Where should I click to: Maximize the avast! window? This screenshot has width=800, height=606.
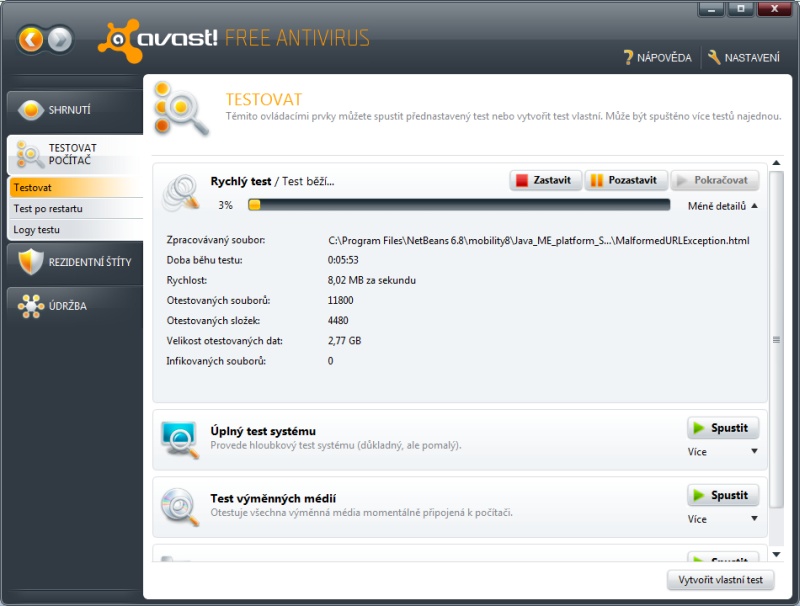click(741, 9)
